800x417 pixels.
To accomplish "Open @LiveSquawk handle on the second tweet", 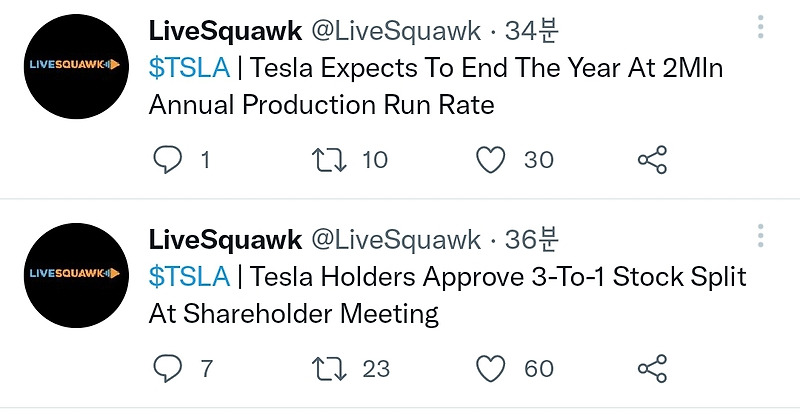I will (x=396, y=240).
